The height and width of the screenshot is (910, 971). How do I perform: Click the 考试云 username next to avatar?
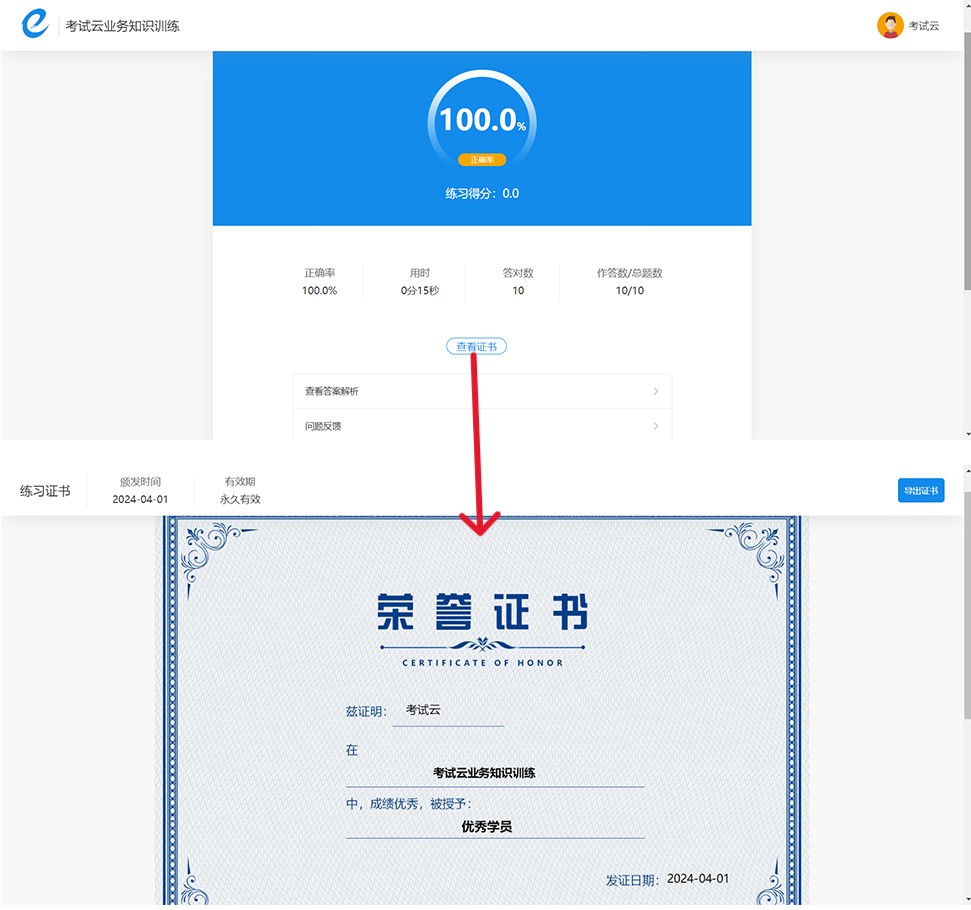[x=924, y=26]
